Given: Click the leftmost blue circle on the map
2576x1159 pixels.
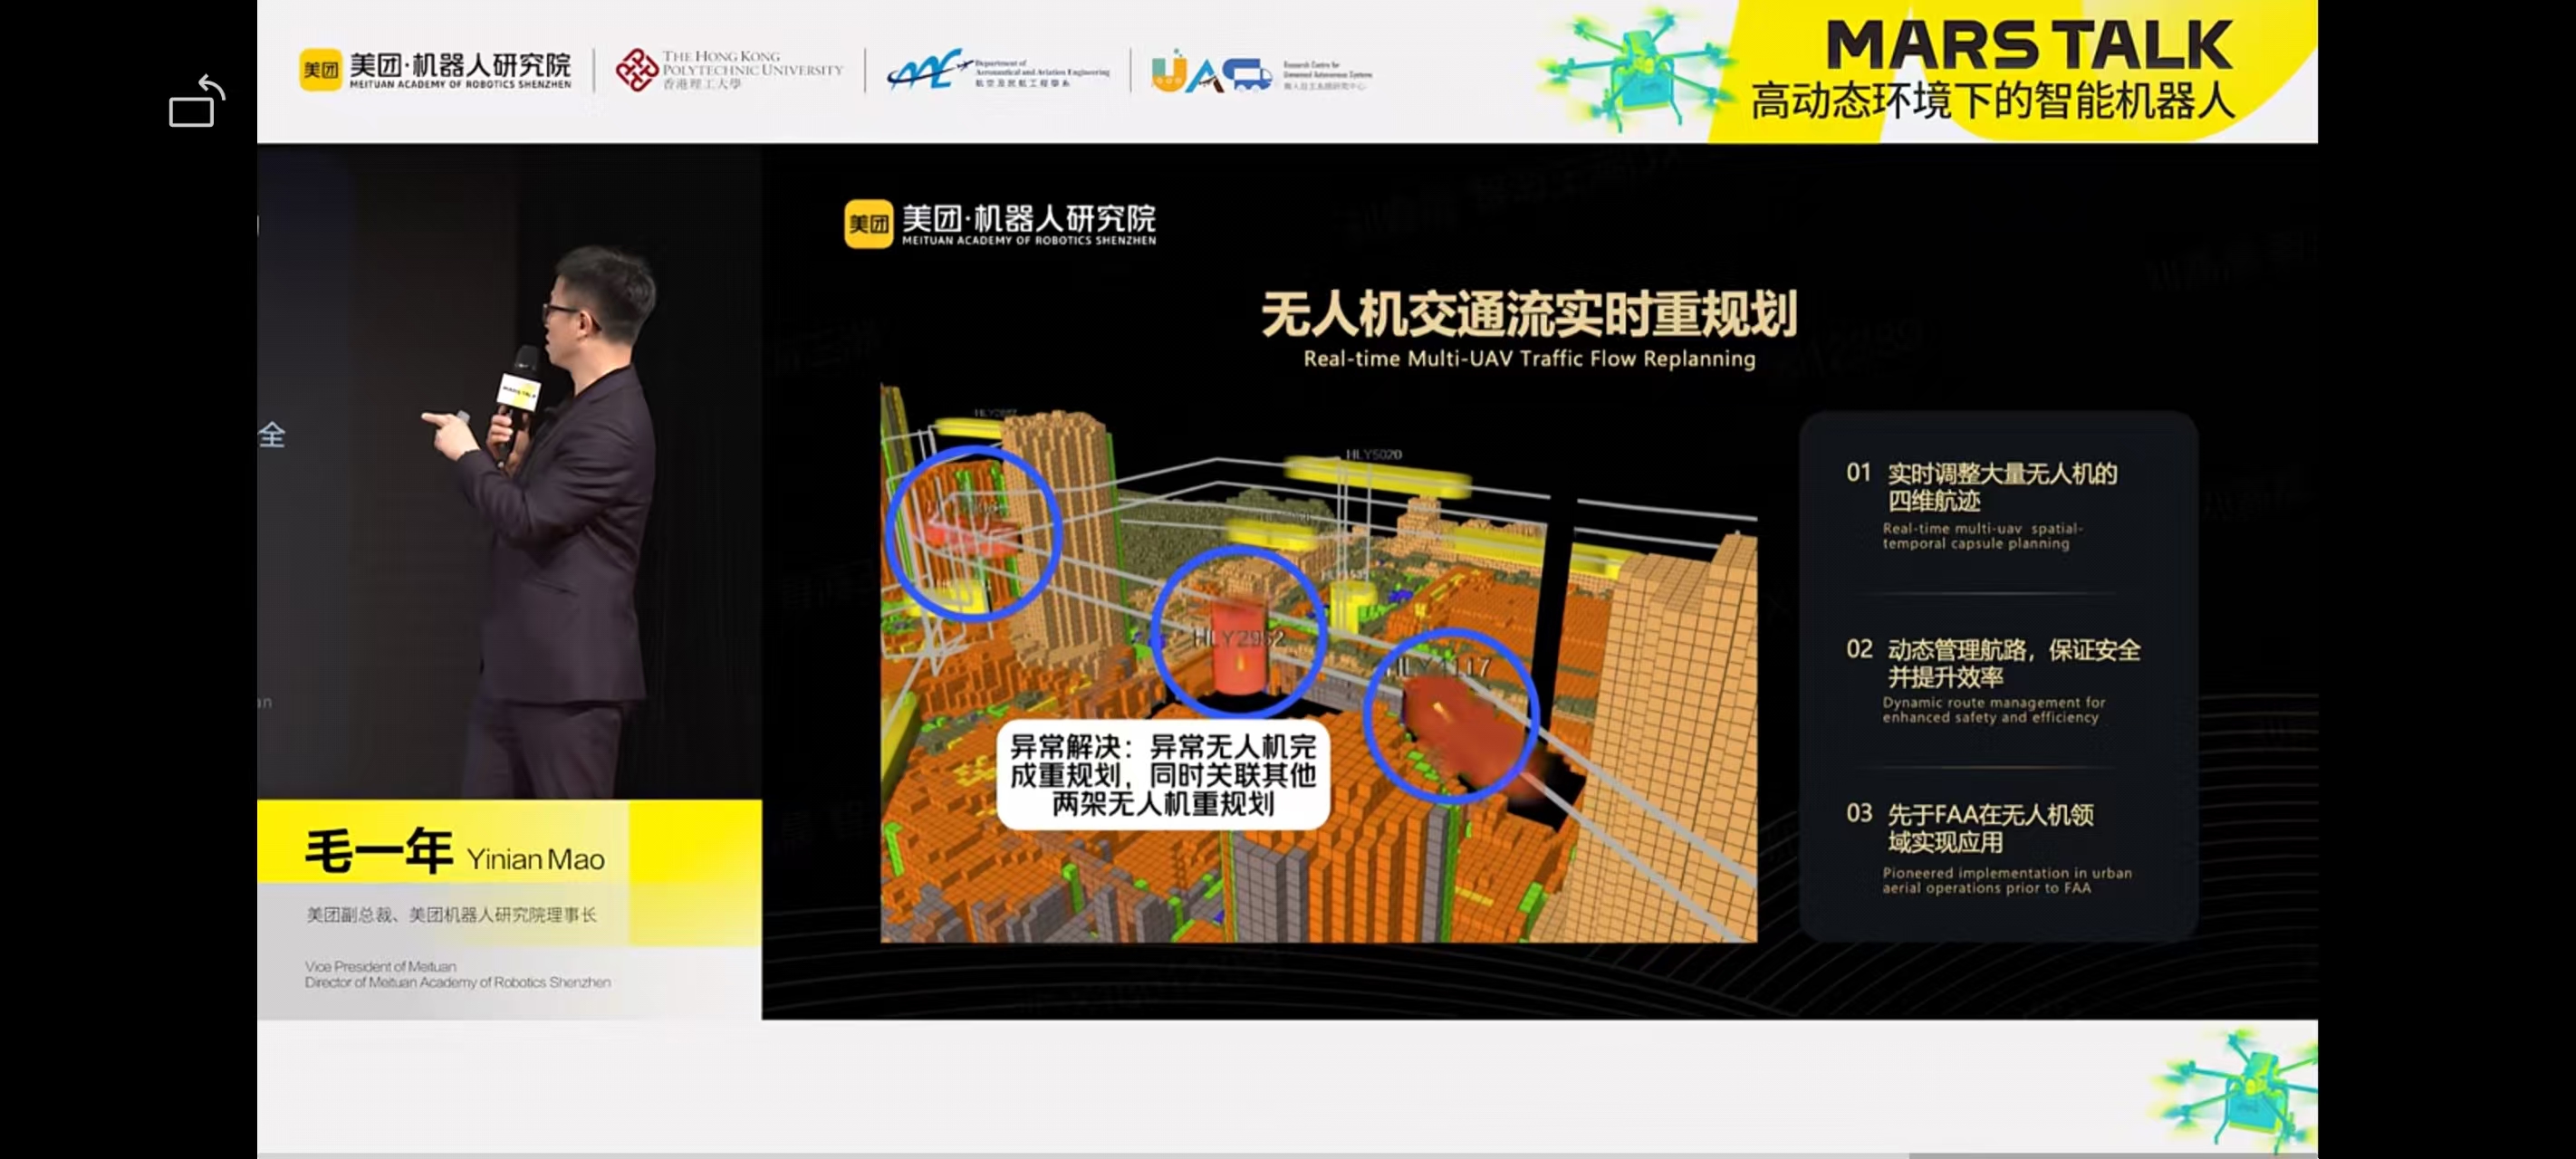Looking at the screenshot, I should click(973, 533).
